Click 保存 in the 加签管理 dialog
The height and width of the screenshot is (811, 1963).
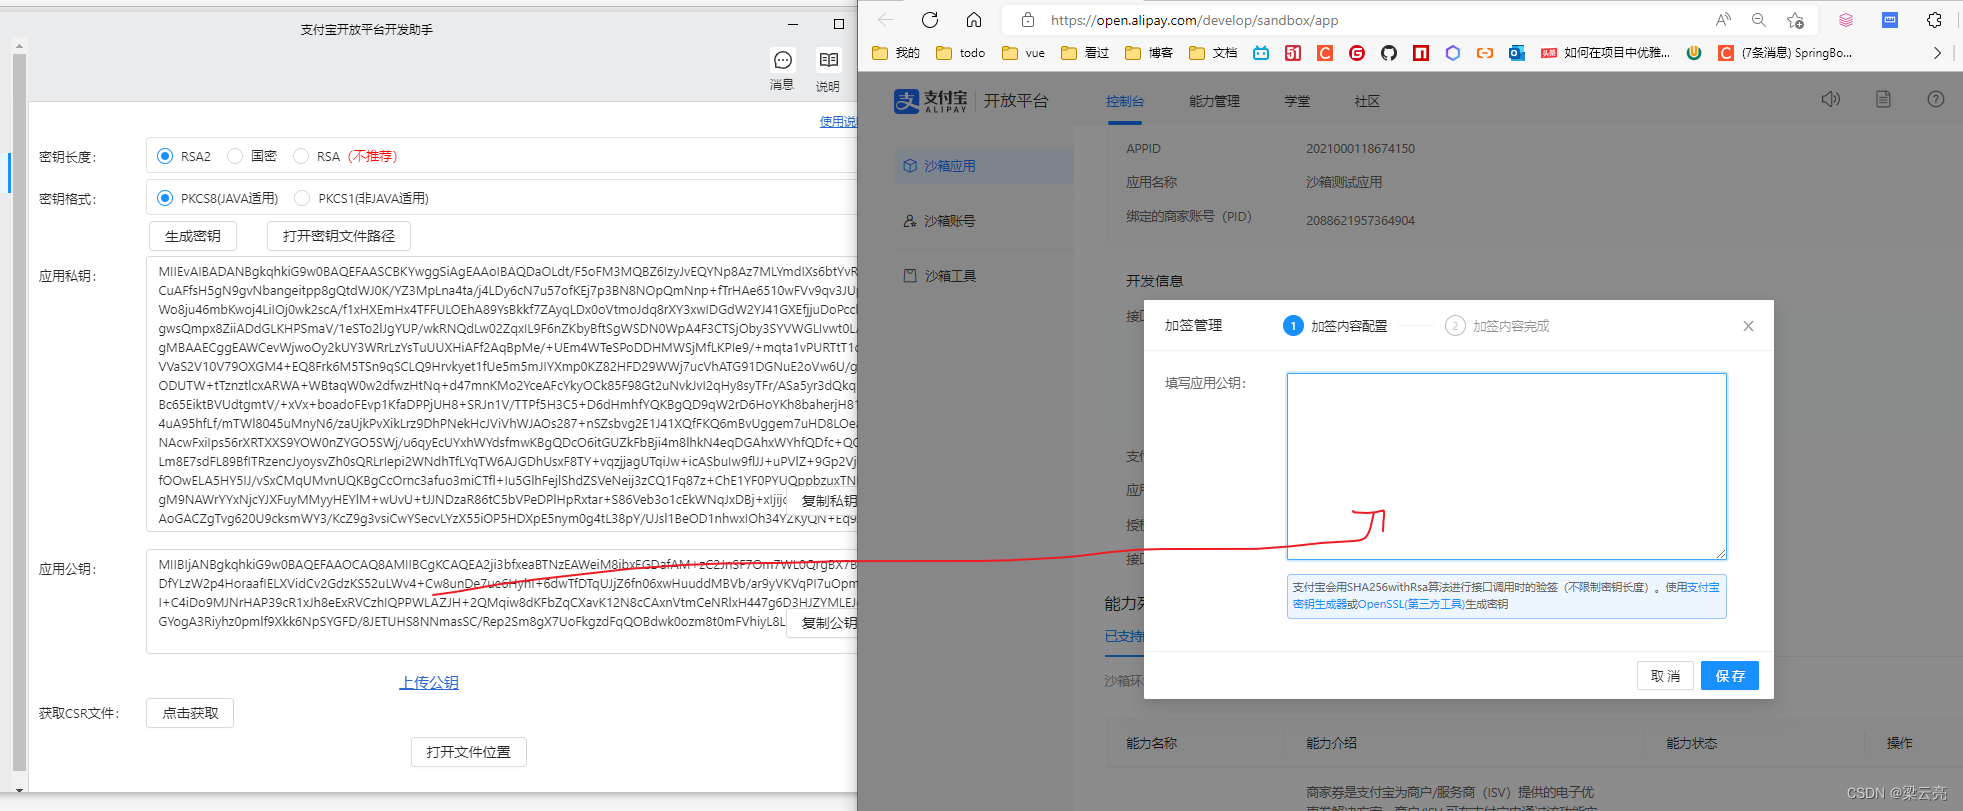click(1730, 676)
